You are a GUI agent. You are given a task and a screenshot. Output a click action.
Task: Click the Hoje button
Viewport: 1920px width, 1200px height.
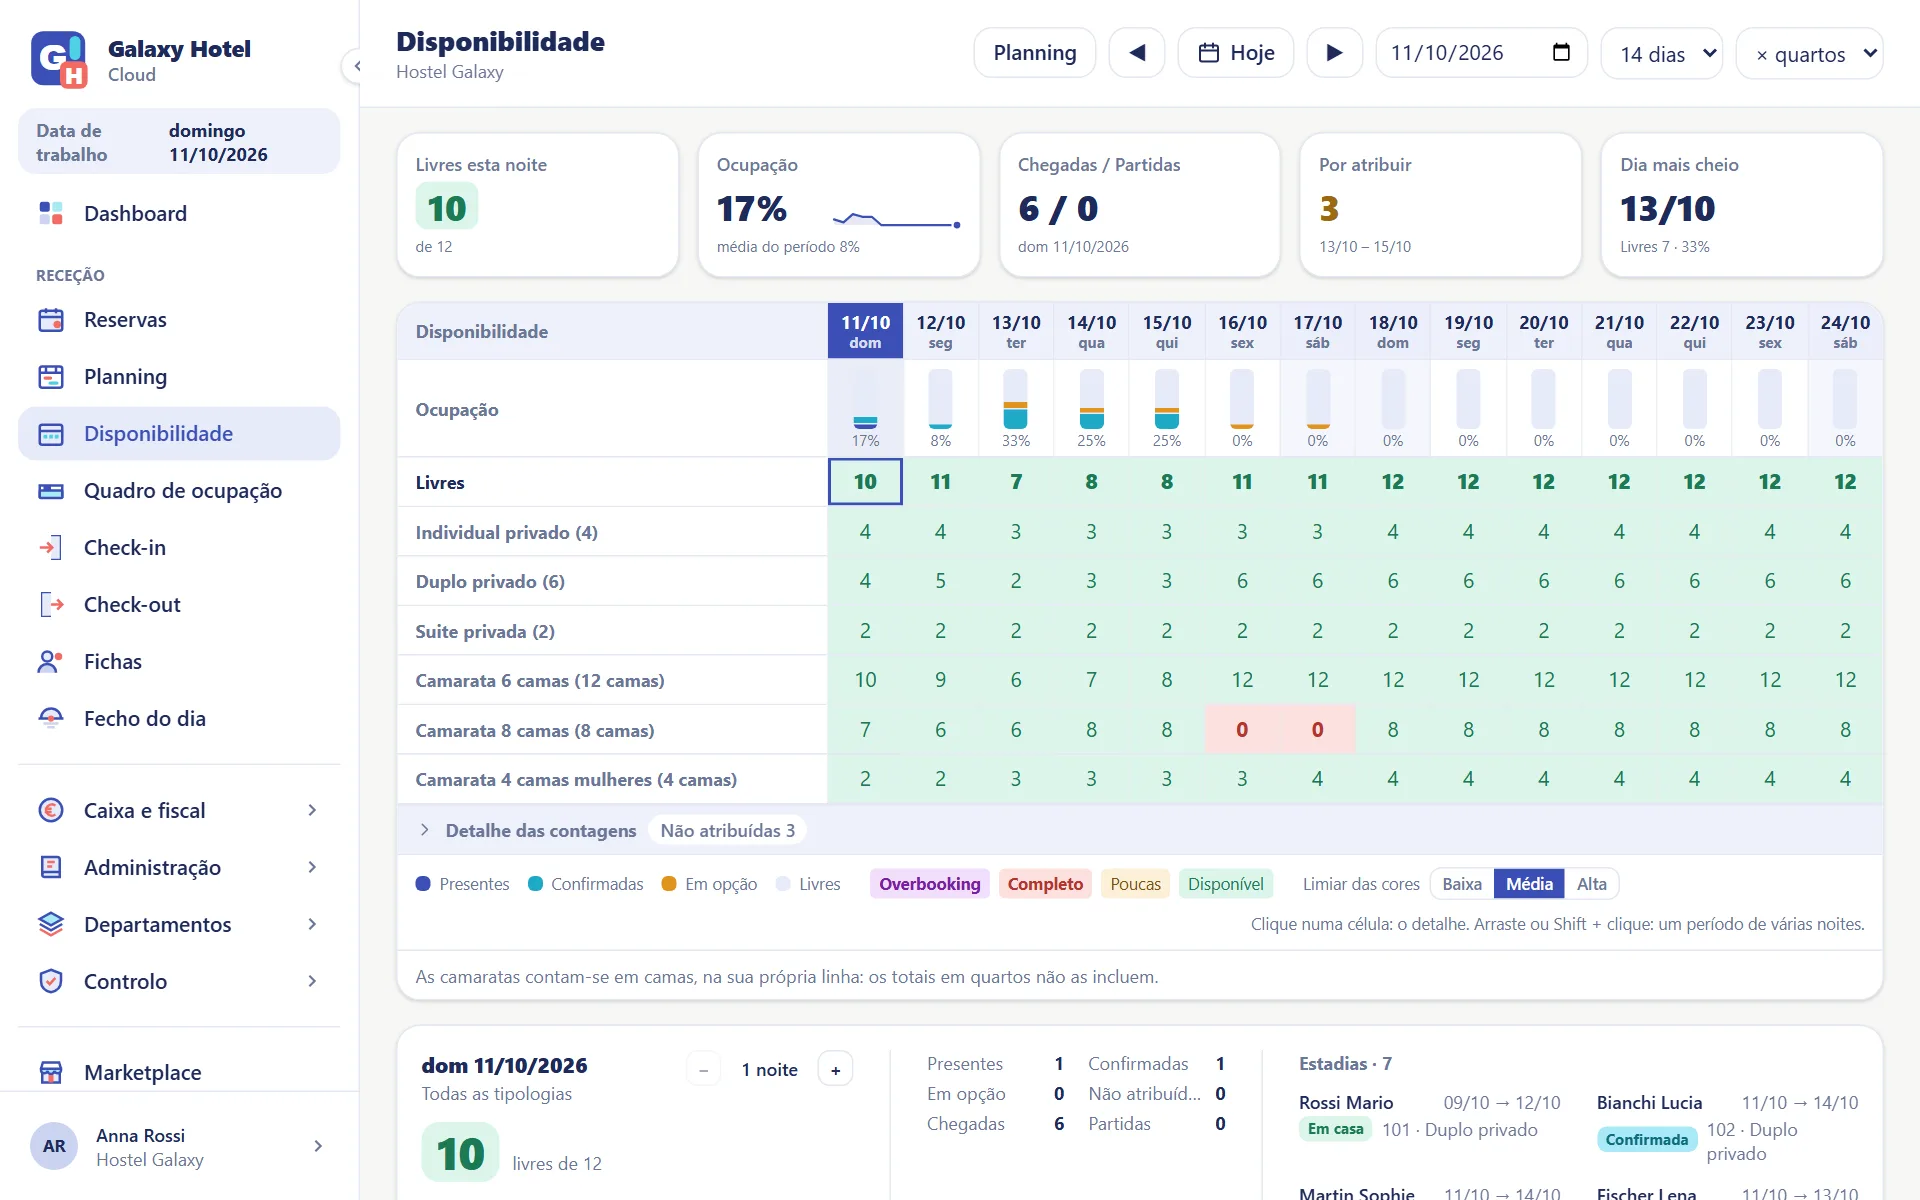coord(1236,53)
